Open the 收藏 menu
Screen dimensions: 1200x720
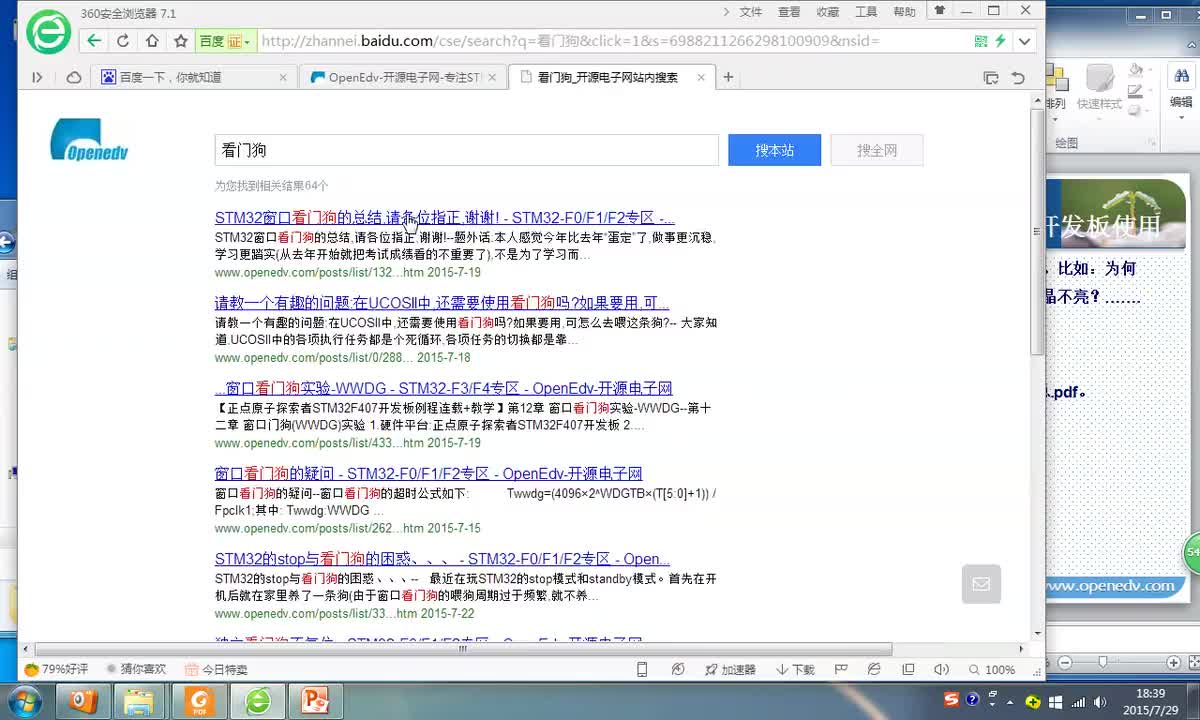tap(828, 12)
